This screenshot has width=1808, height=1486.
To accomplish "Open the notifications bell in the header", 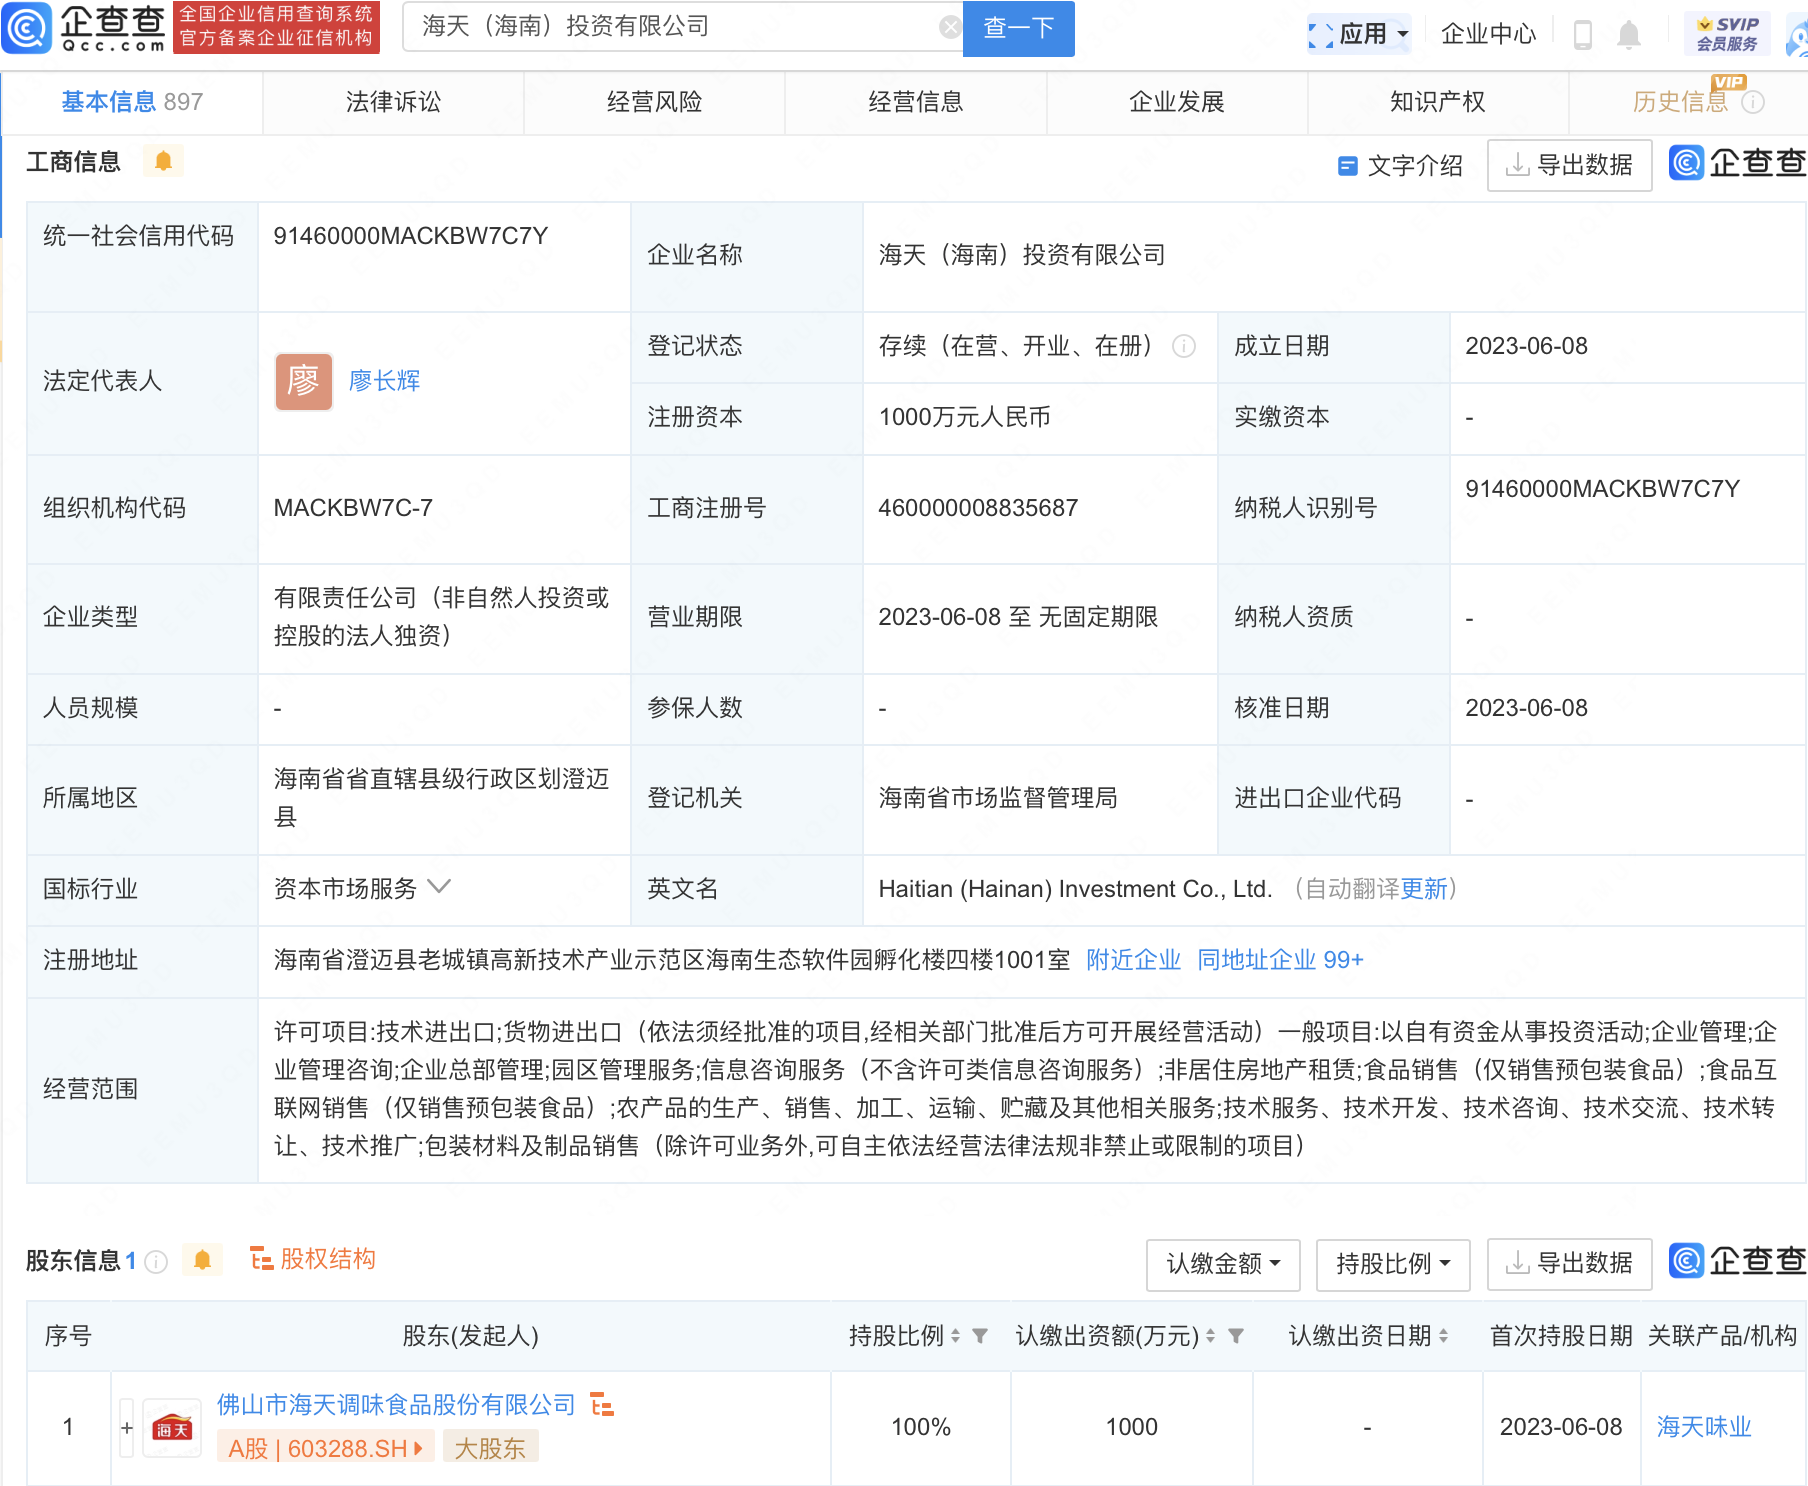I will (x=1628, y=34).
